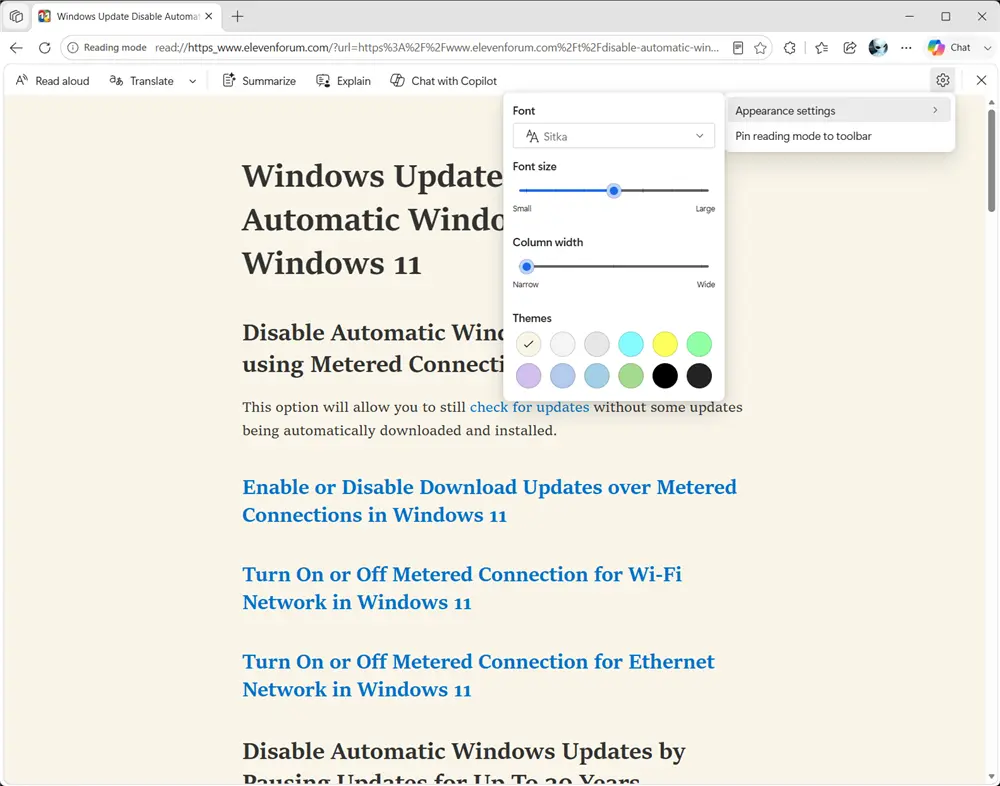Select the cyan theme swatch
The height and width of the screenshot is (786, 1000).
[x=631, y=345]
